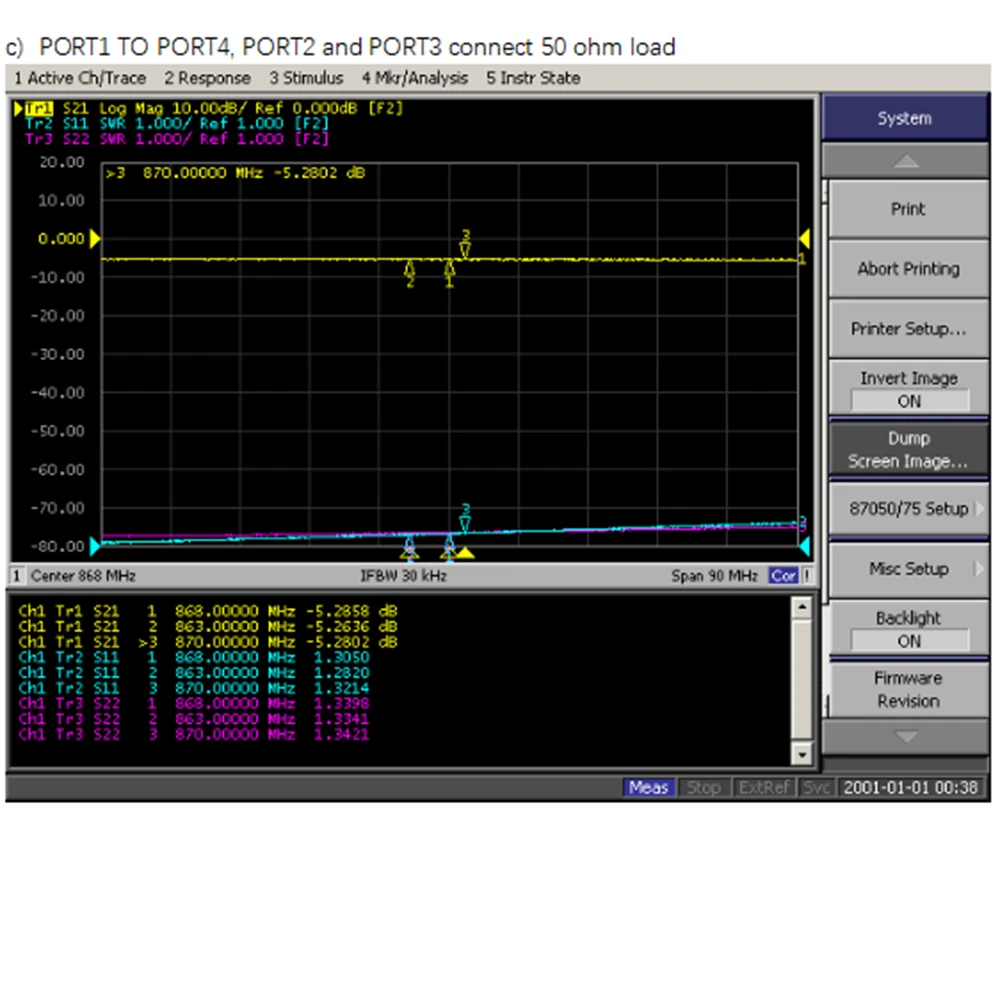
Task: Click cyan reference arrow at bottom right
Action: click(805, 547)
